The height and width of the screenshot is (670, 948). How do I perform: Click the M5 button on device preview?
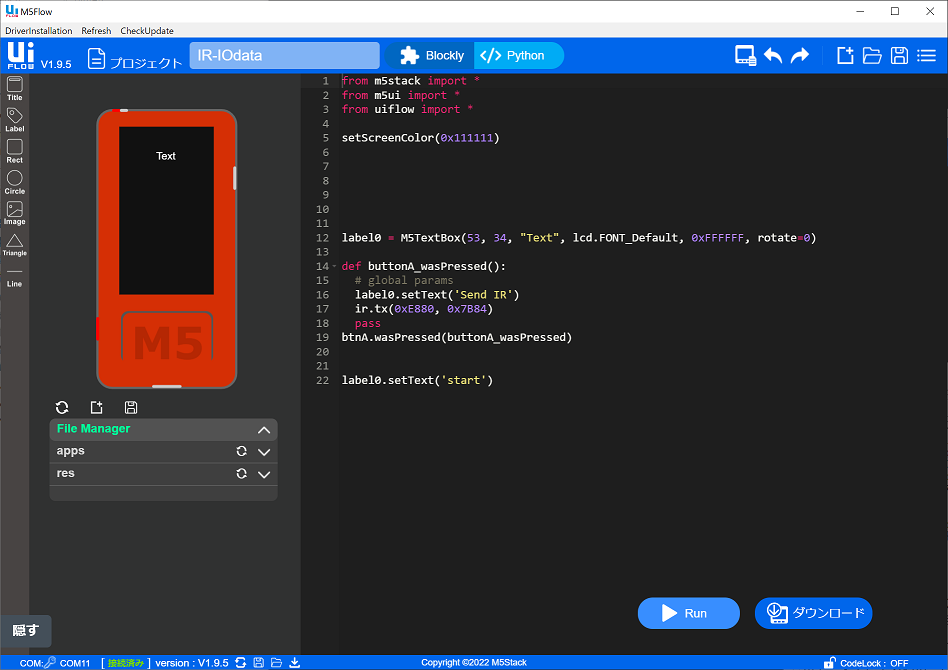[x=167, y=338]
